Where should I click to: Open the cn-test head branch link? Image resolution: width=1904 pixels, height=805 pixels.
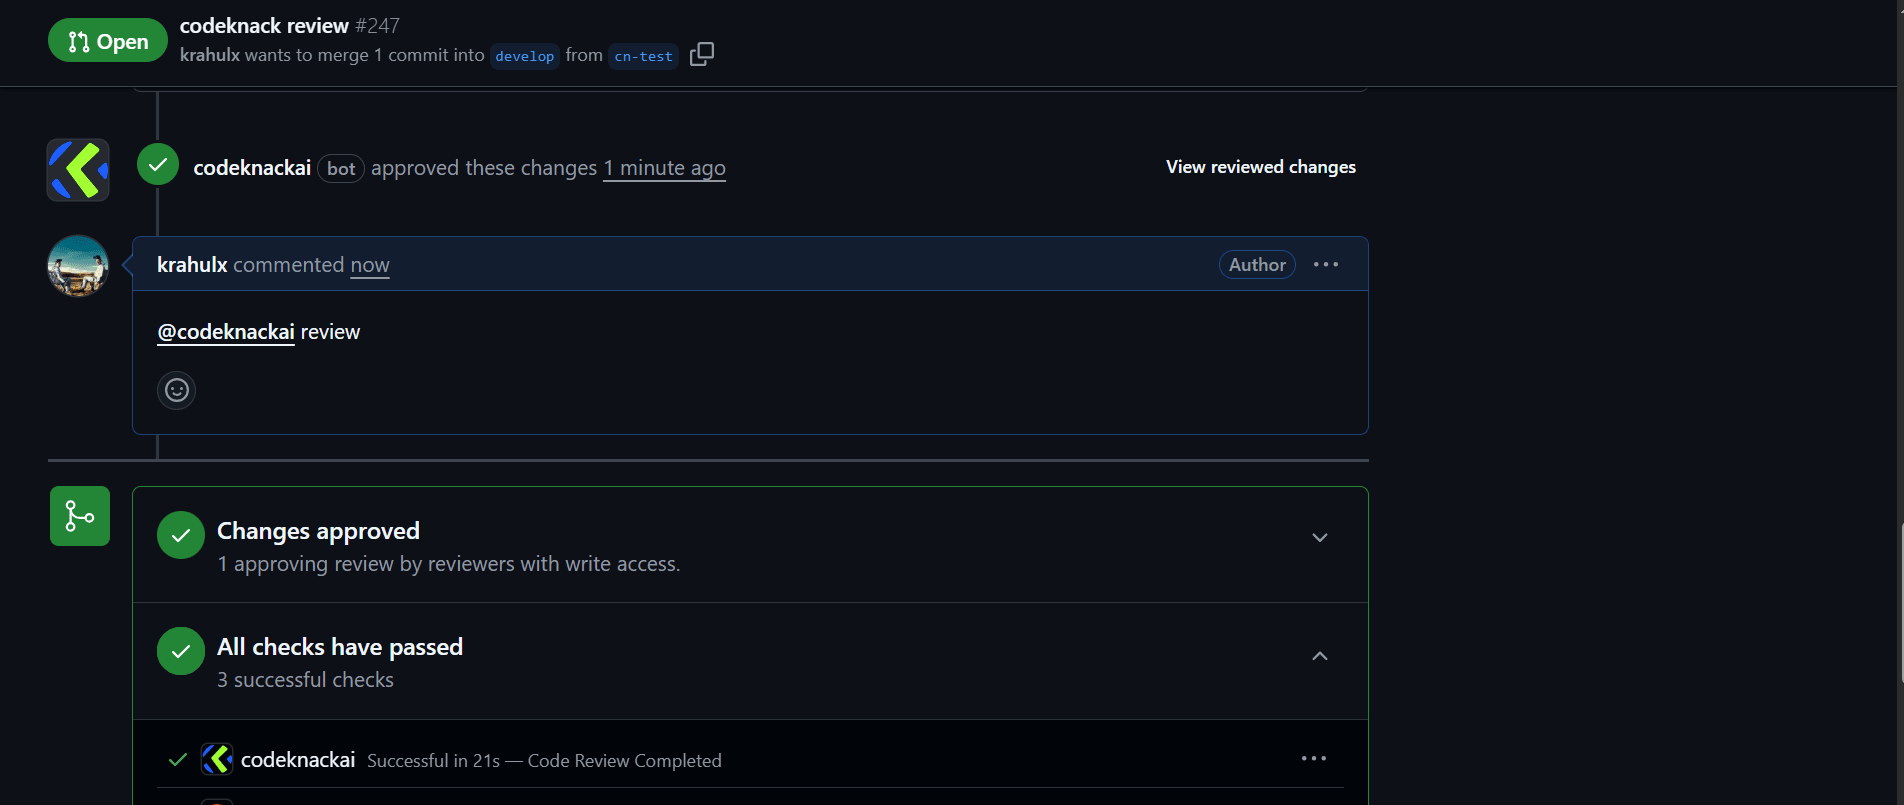click(x=643, y=56)
